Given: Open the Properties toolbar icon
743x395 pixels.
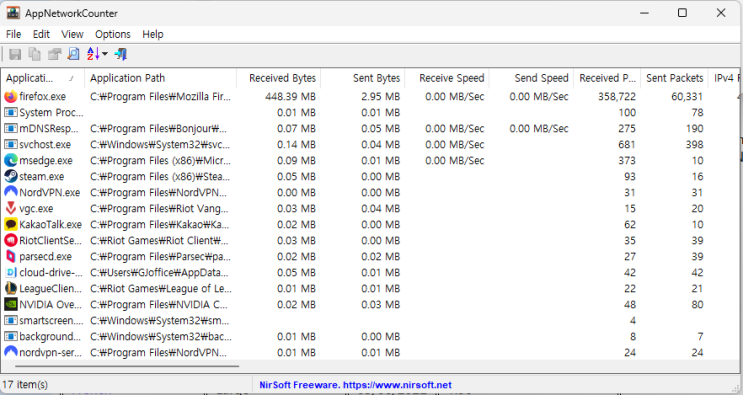Looking at the screenshot, I should pyautogui.click(x=54, y=54).
